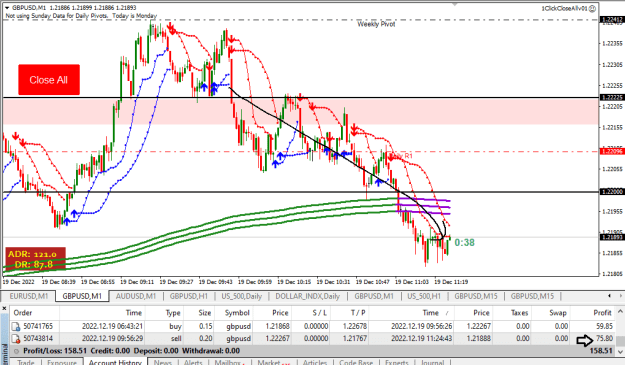Click the take profit 1.22678 cell
The width and height of the screenshot is (625, 365).
click(353, 326)
